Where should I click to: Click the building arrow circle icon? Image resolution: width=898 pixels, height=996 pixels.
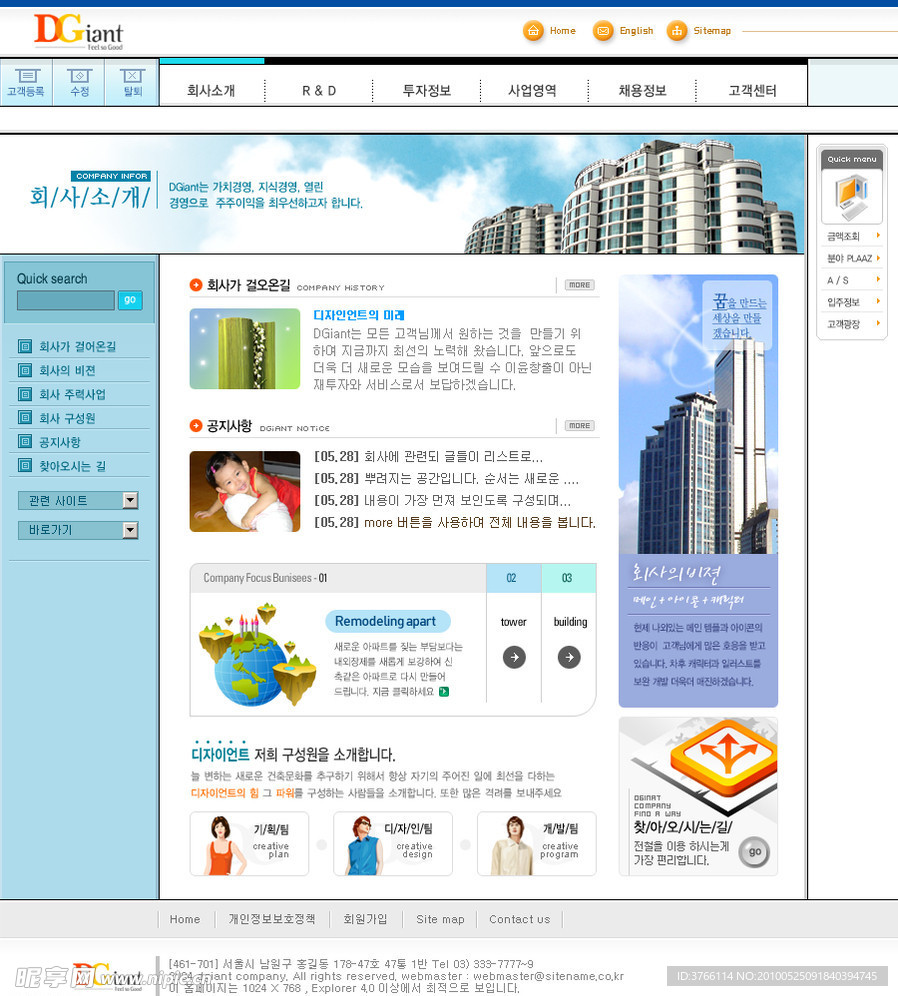(x=569, y=657)
